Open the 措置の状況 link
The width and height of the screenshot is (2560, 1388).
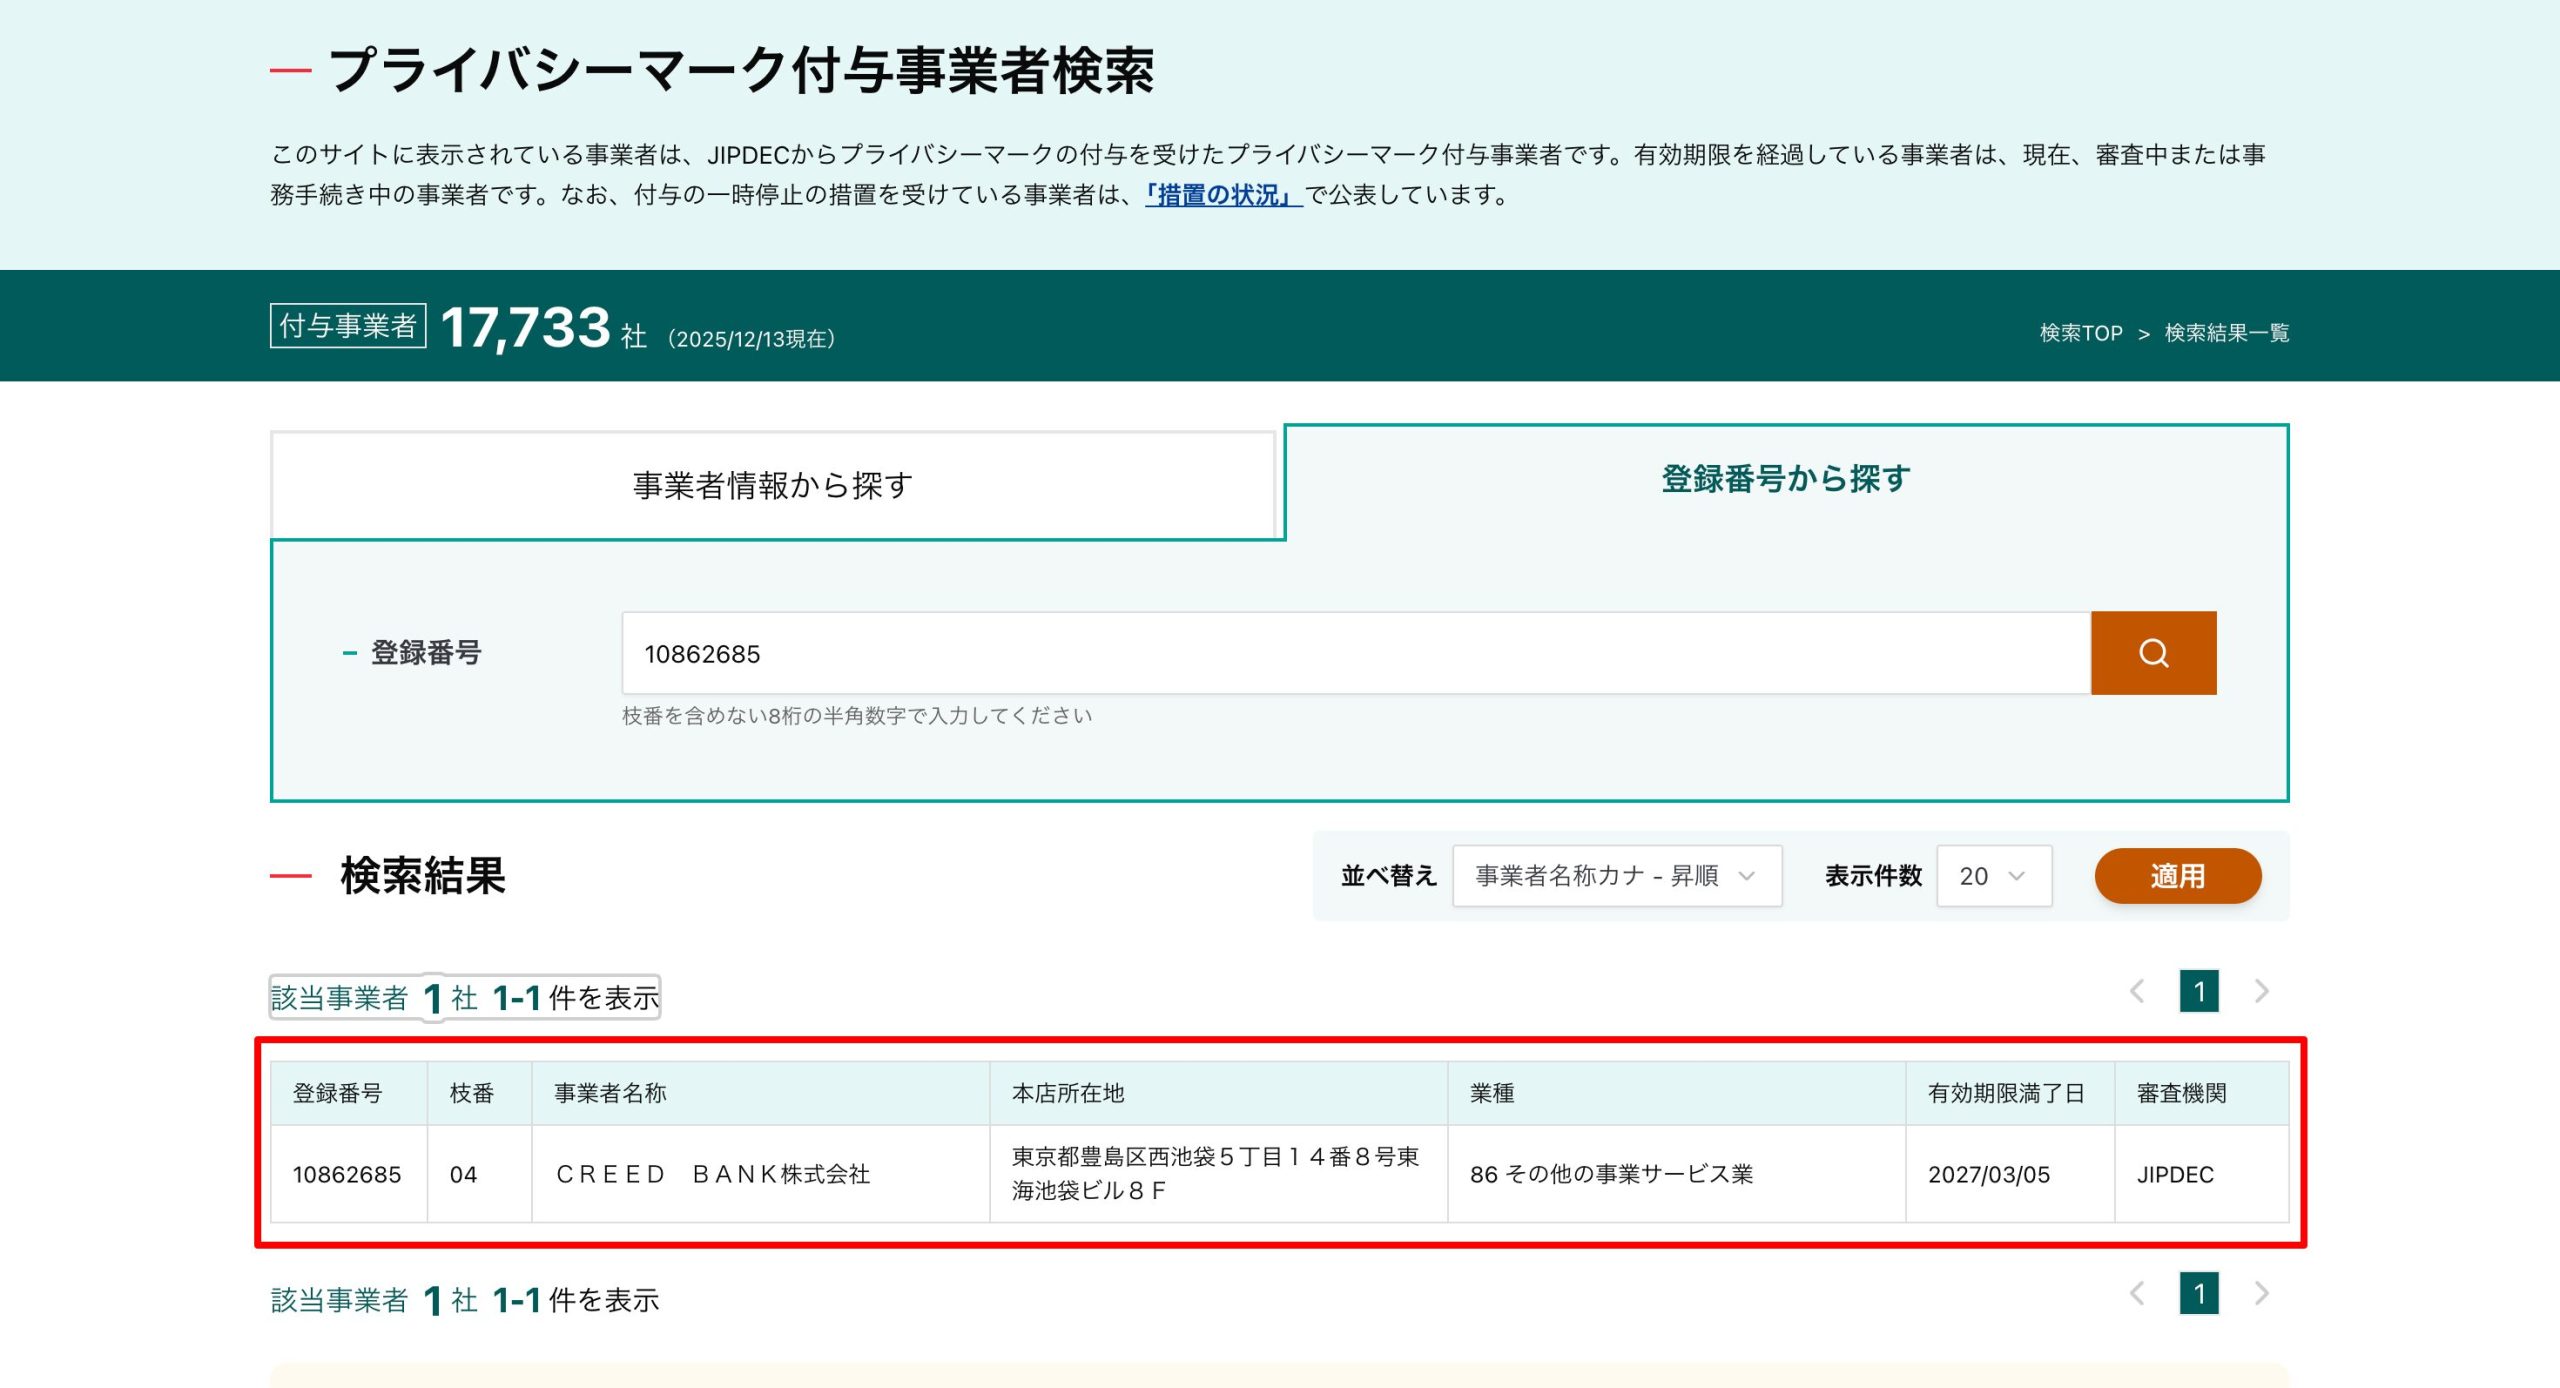tap(1222, 194)
